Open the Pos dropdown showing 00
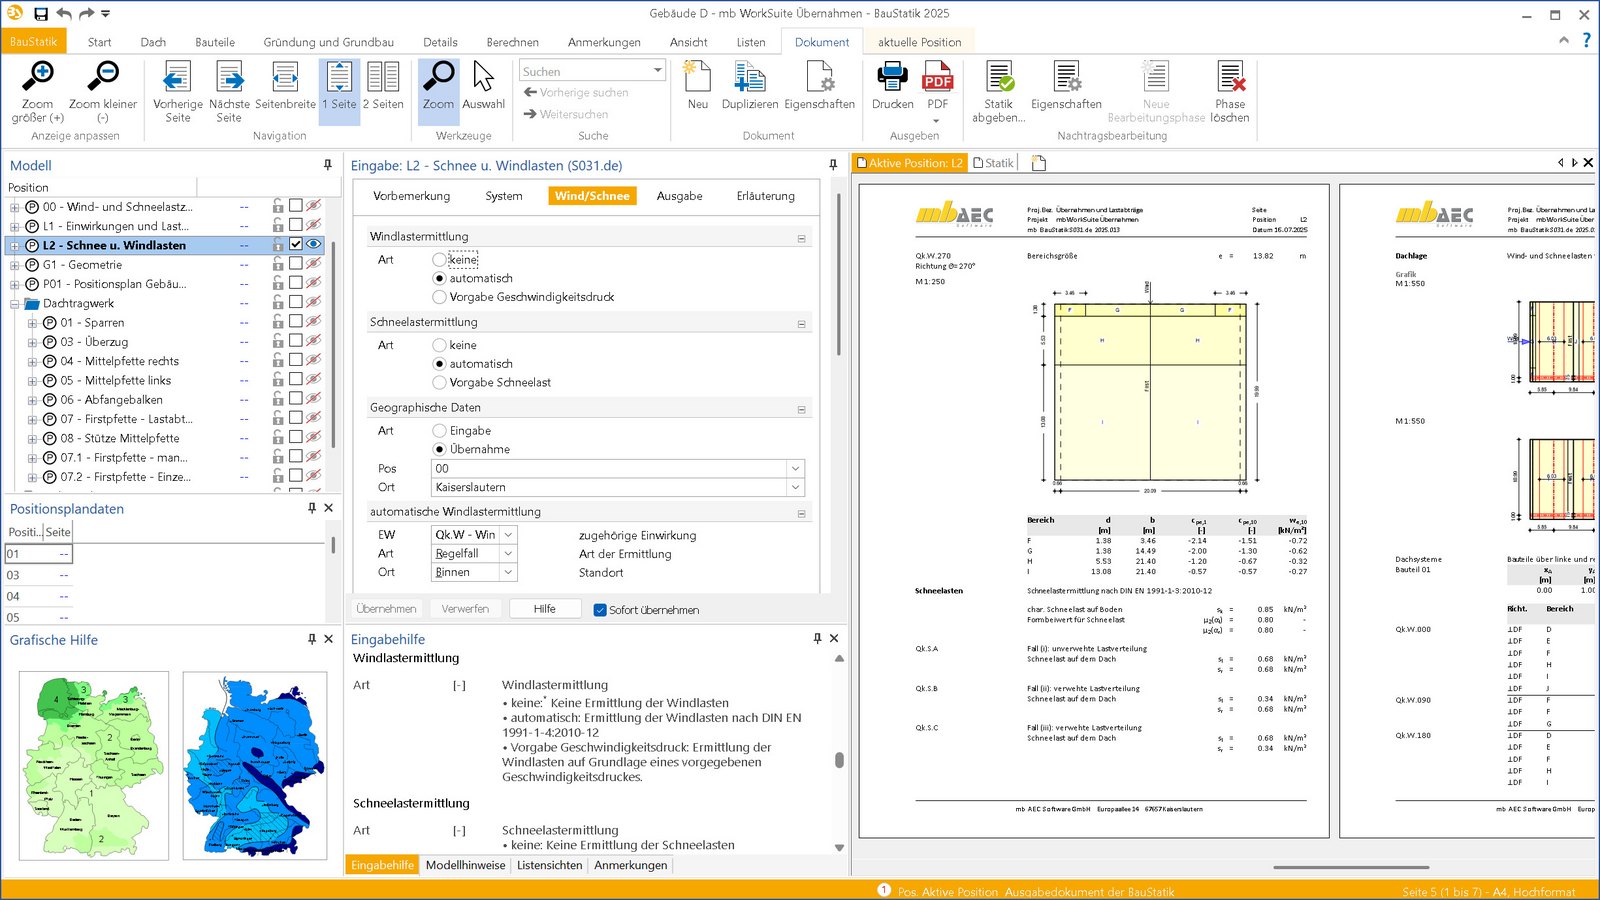This screenshot has width=1600, height=900. click(796, 468)
